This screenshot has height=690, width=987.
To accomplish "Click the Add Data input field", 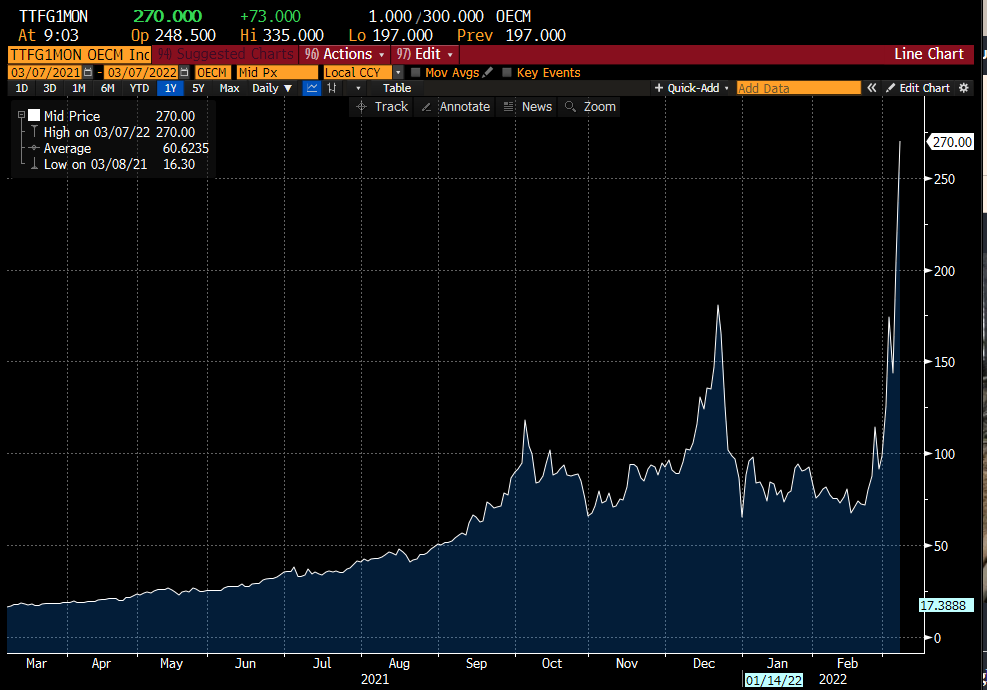I will point(798,88).
